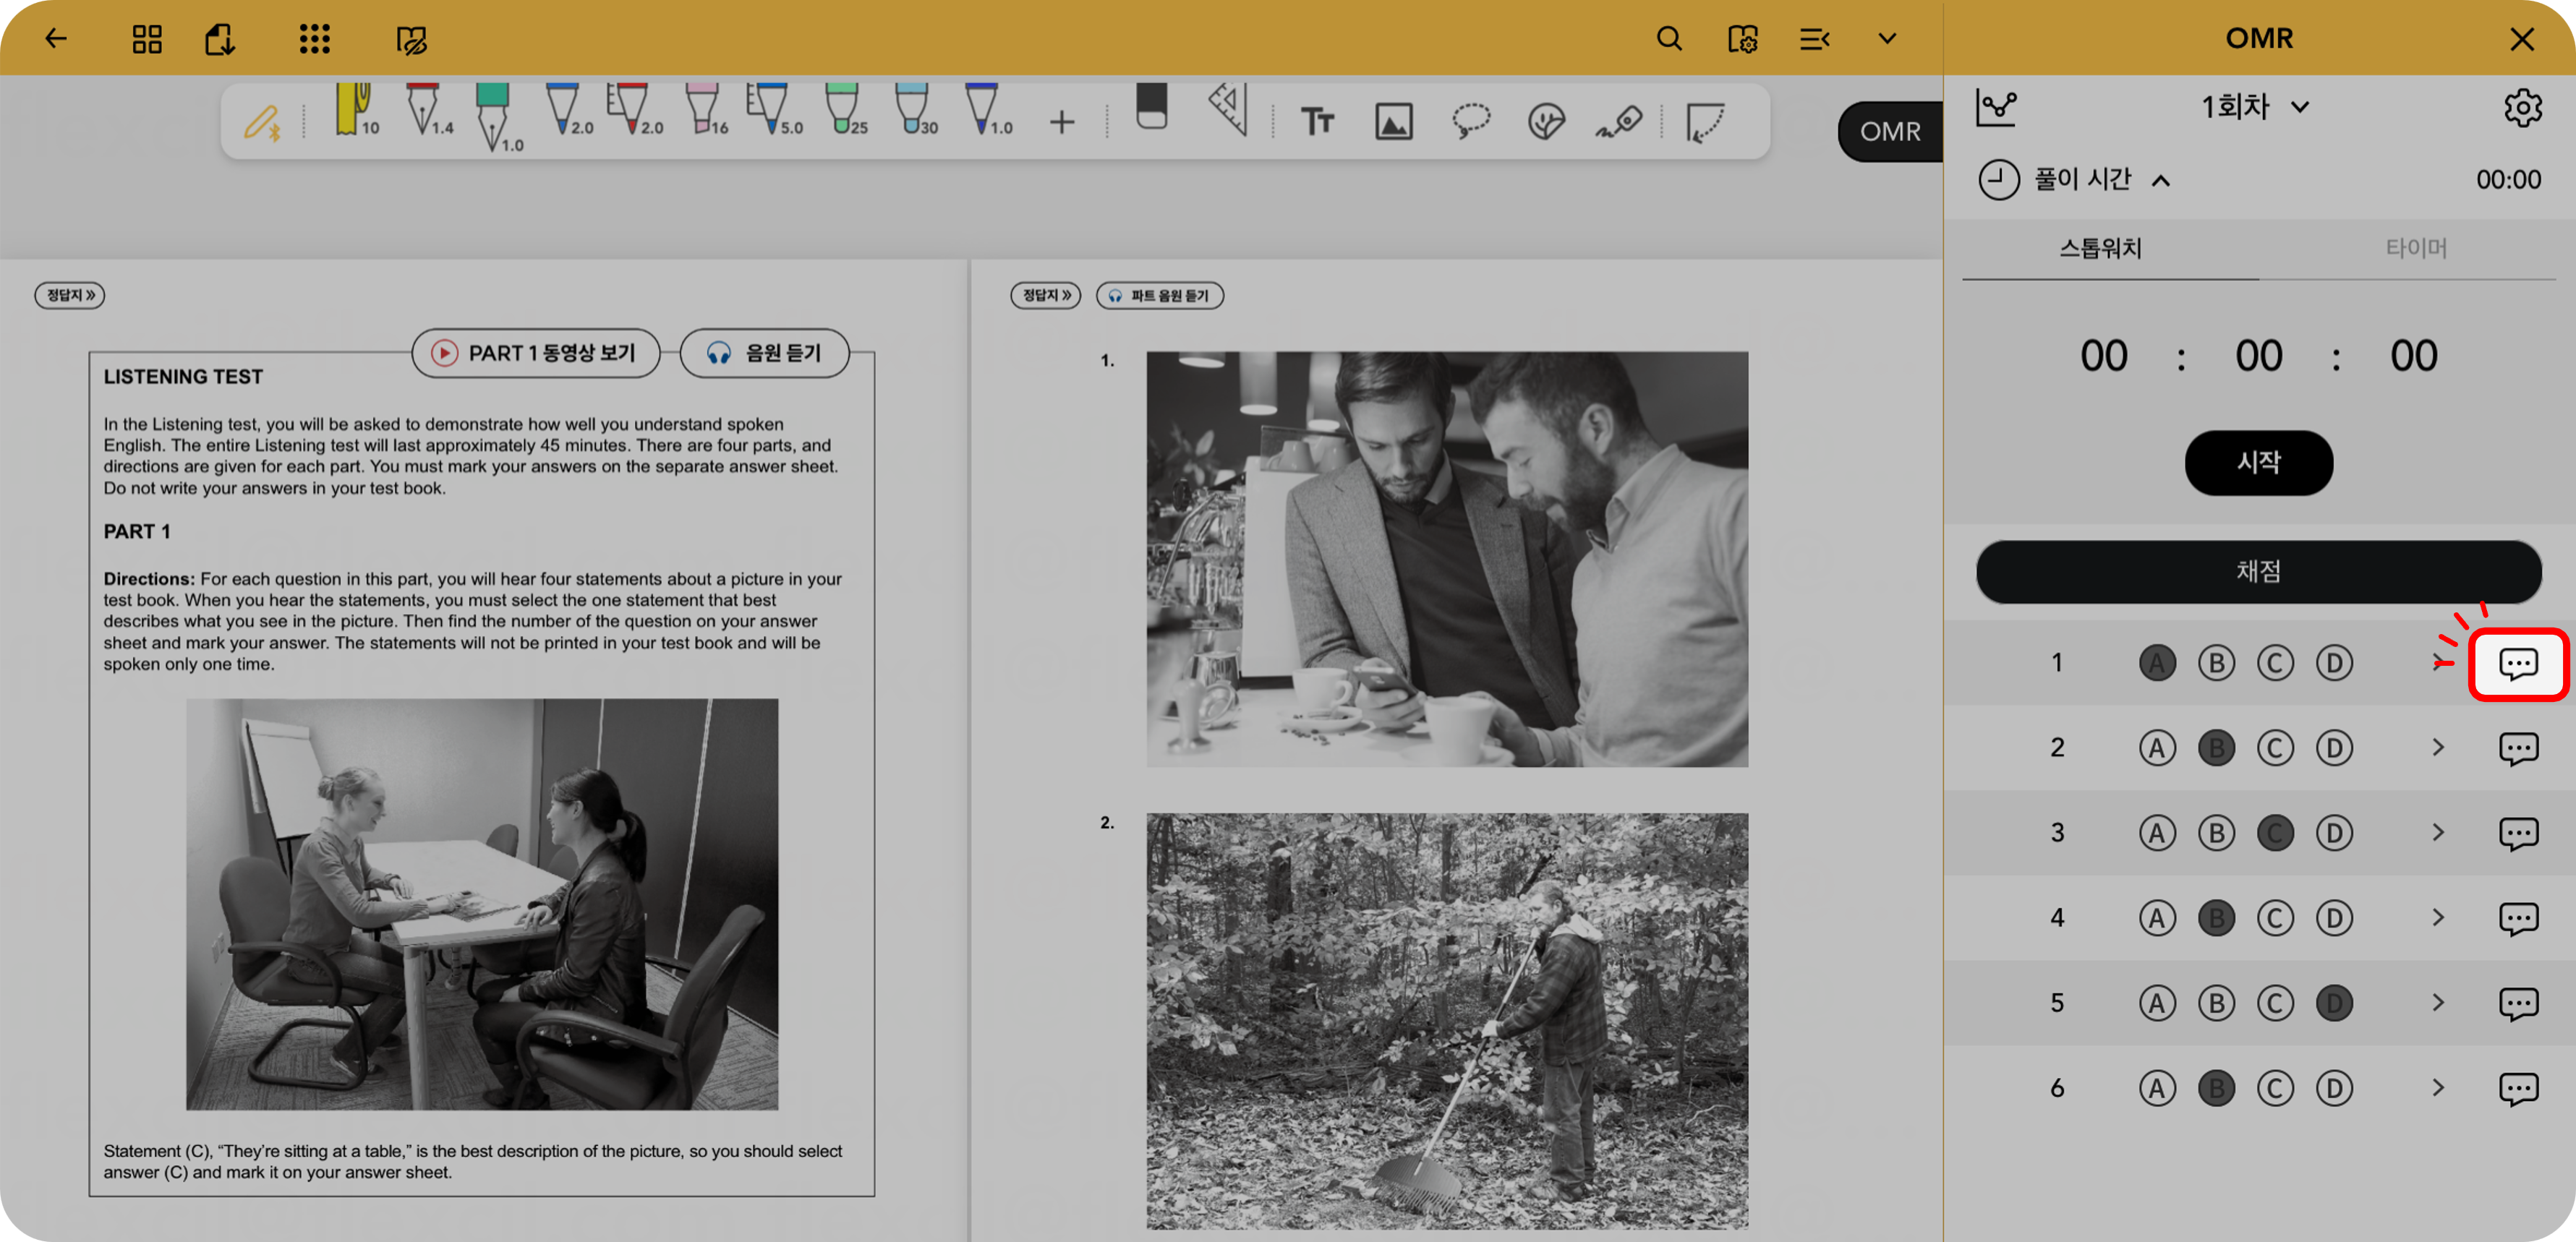This screenshot has height=1242, width=2576.
Task: Select the laser pointer tool
Action: click(1619, 122)
